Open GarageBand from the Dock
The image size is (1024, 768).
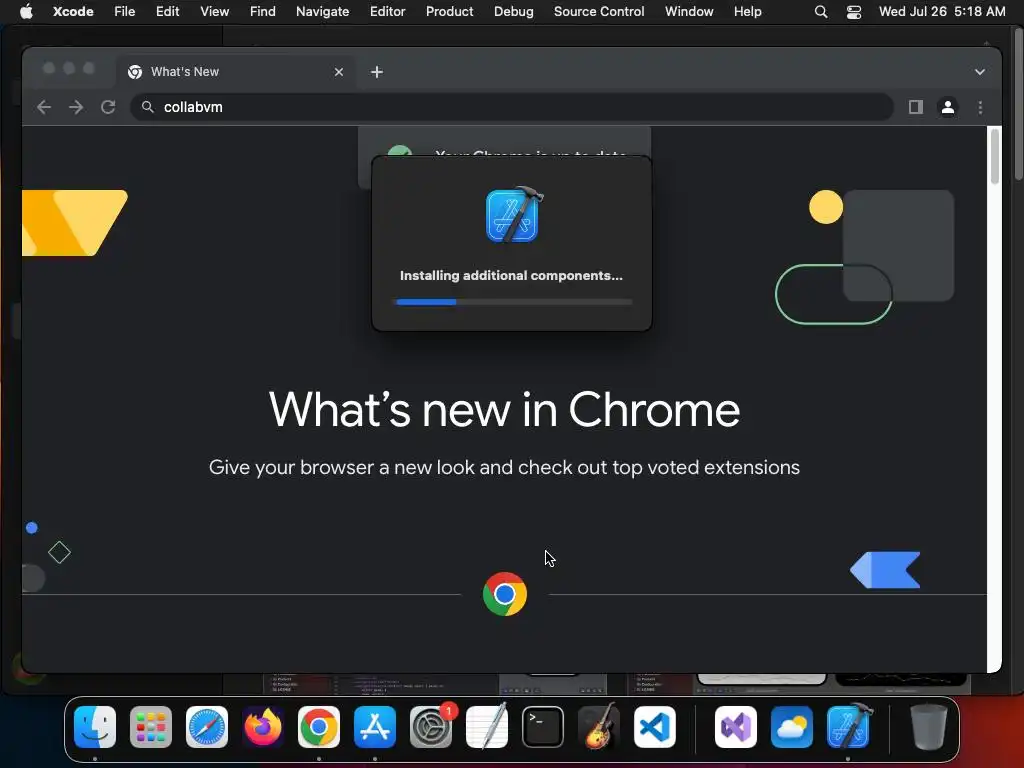599,727
